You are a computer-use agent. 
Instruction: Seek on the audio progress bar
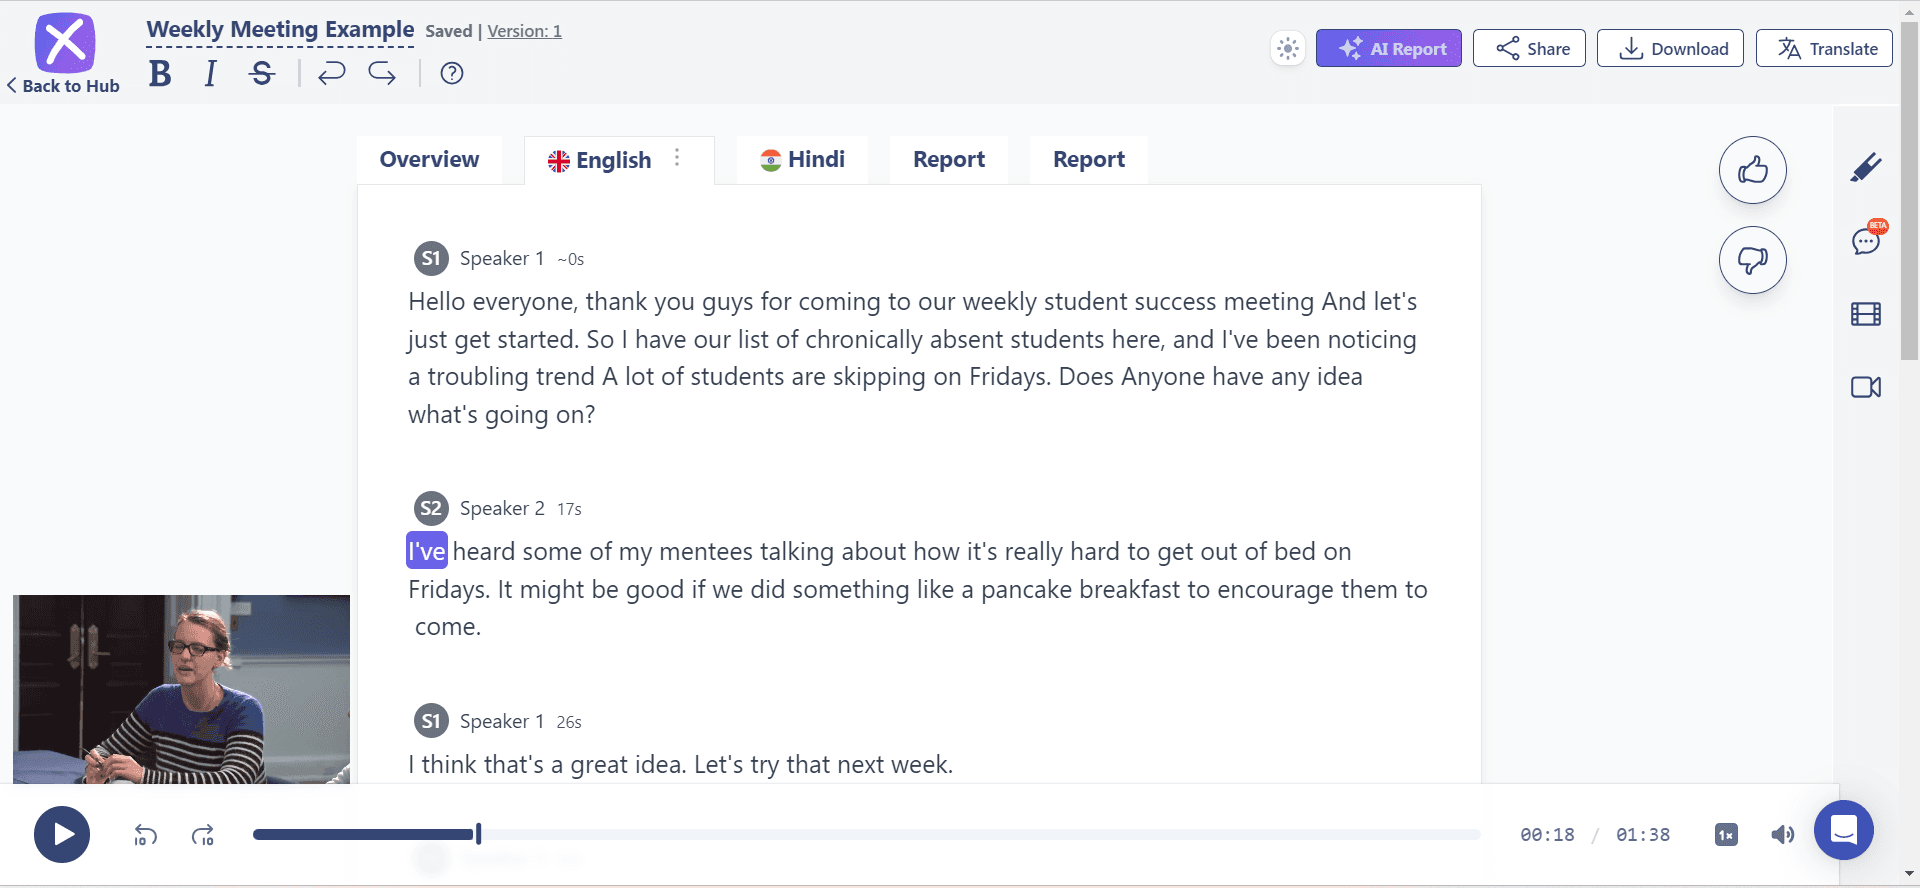(x=866, y=834)
